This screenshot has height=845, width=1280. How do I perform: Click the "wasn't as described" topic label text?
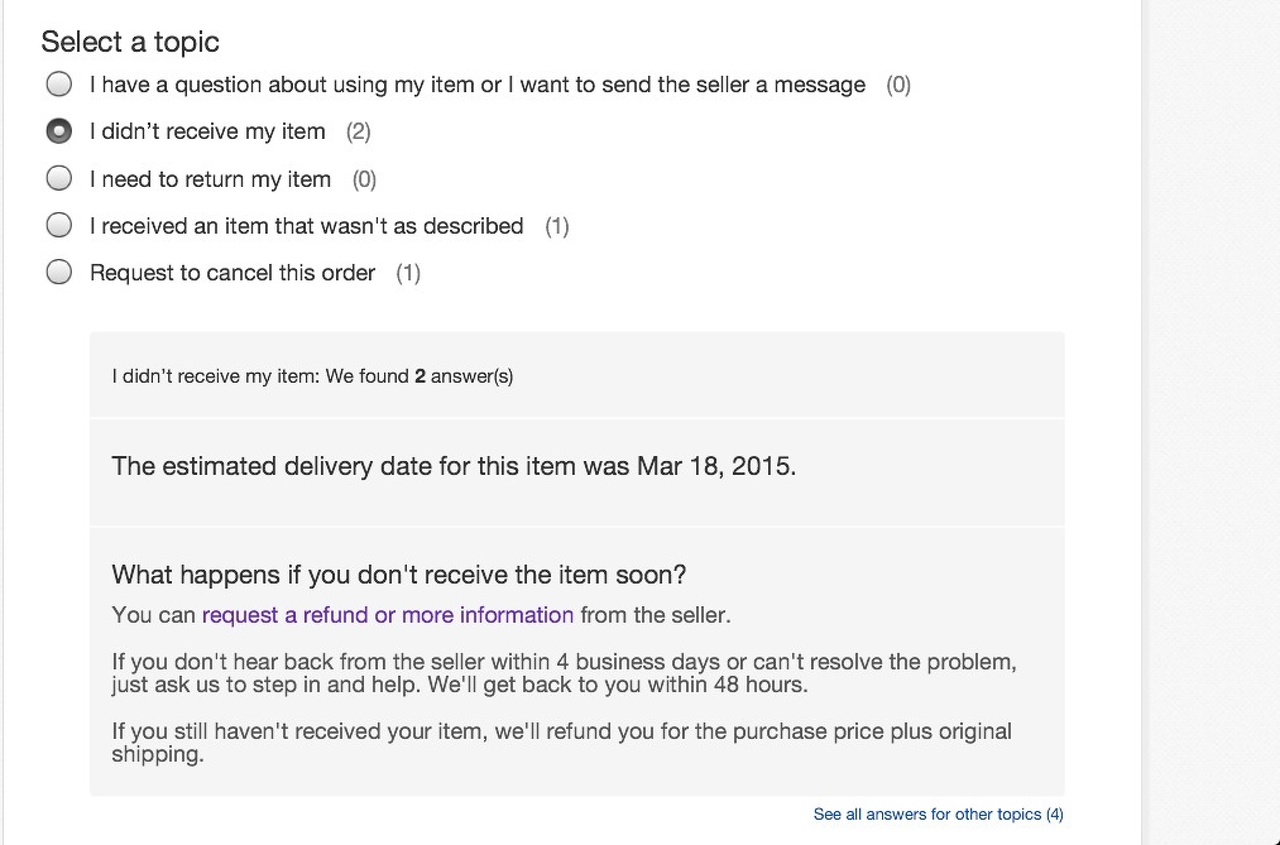(306, 226)
